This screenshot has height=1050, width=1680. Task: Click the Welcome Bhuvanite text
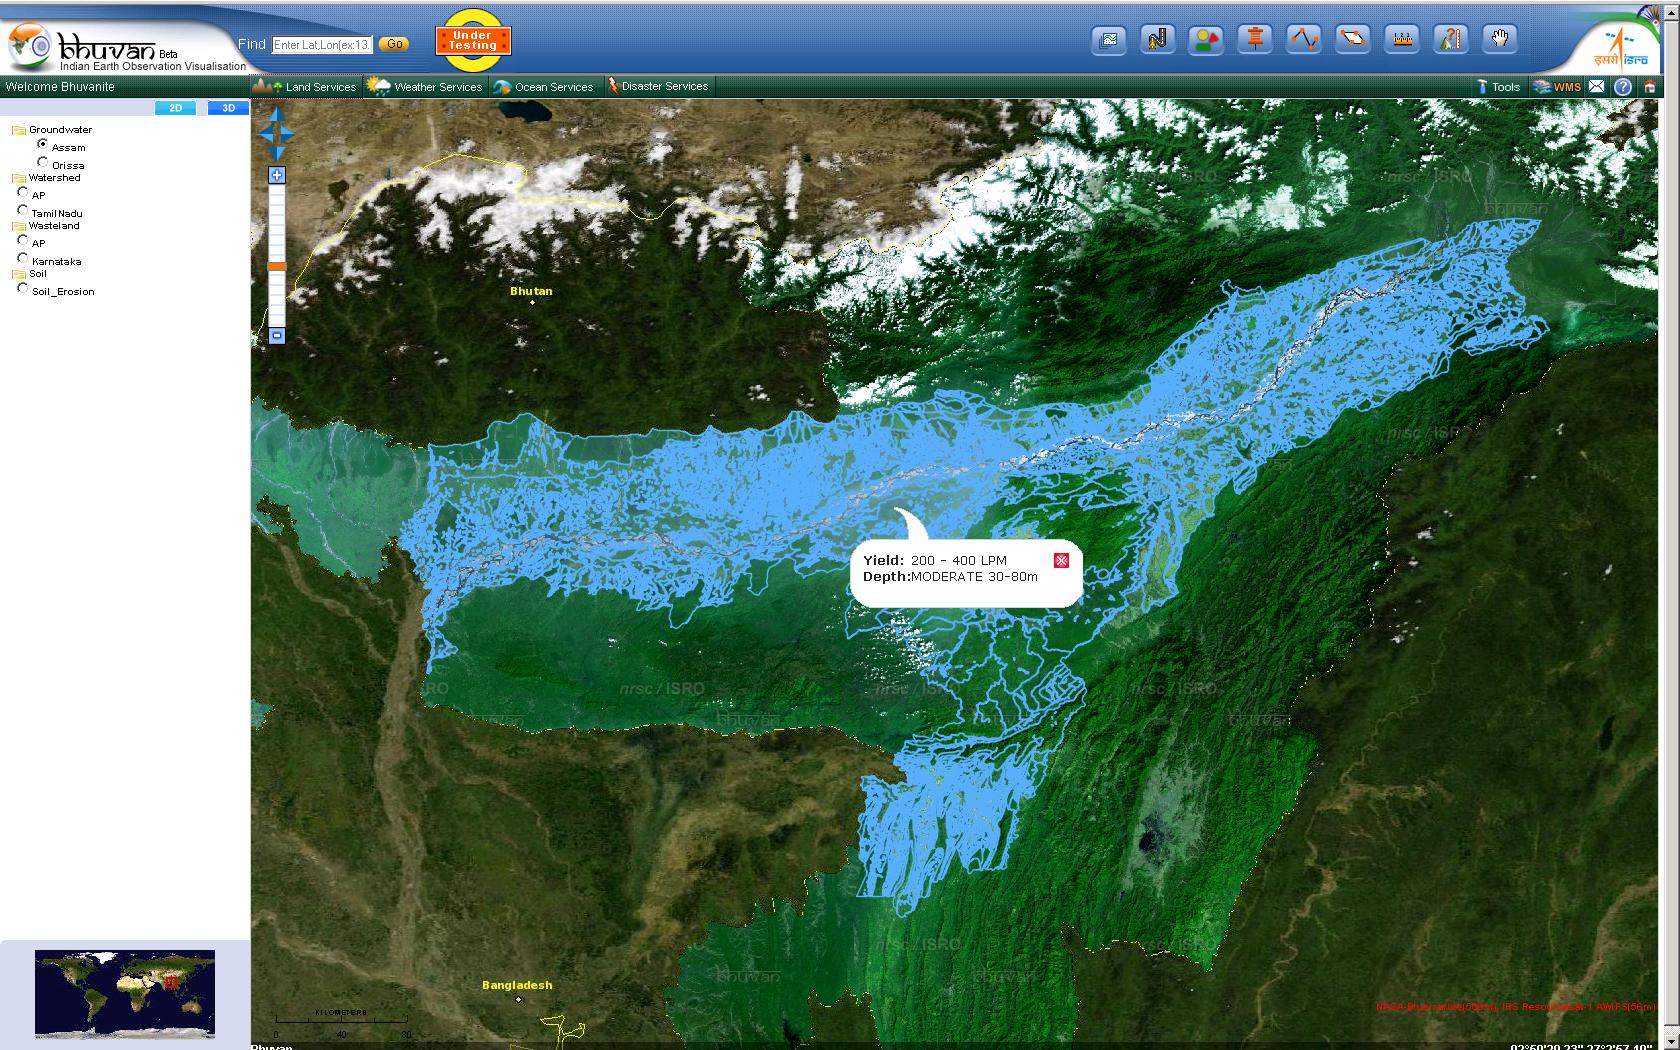pos(60,87)
